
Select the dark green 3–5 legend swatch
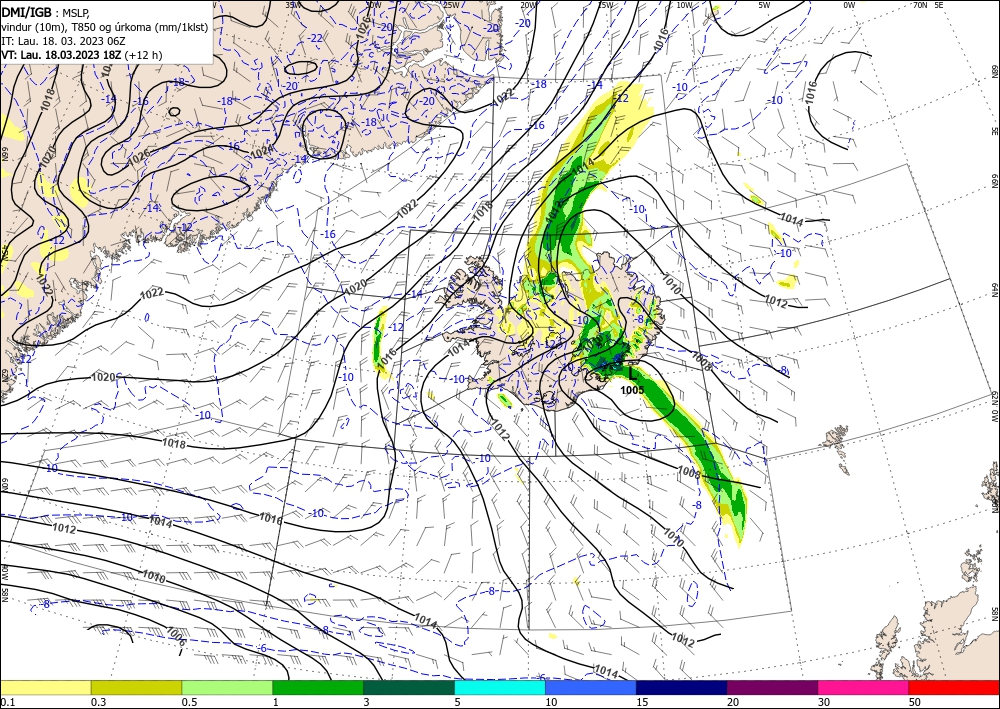[x=409, y=687]
